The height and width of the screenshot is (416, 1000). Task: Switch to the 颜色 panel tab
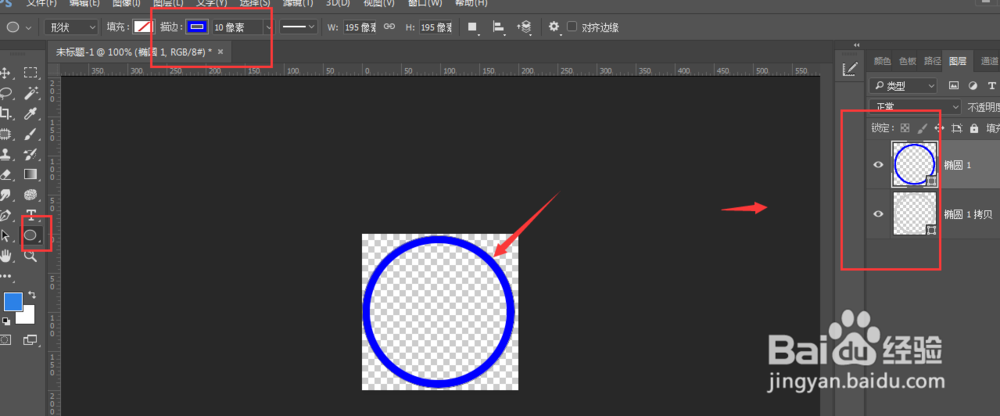882,61
